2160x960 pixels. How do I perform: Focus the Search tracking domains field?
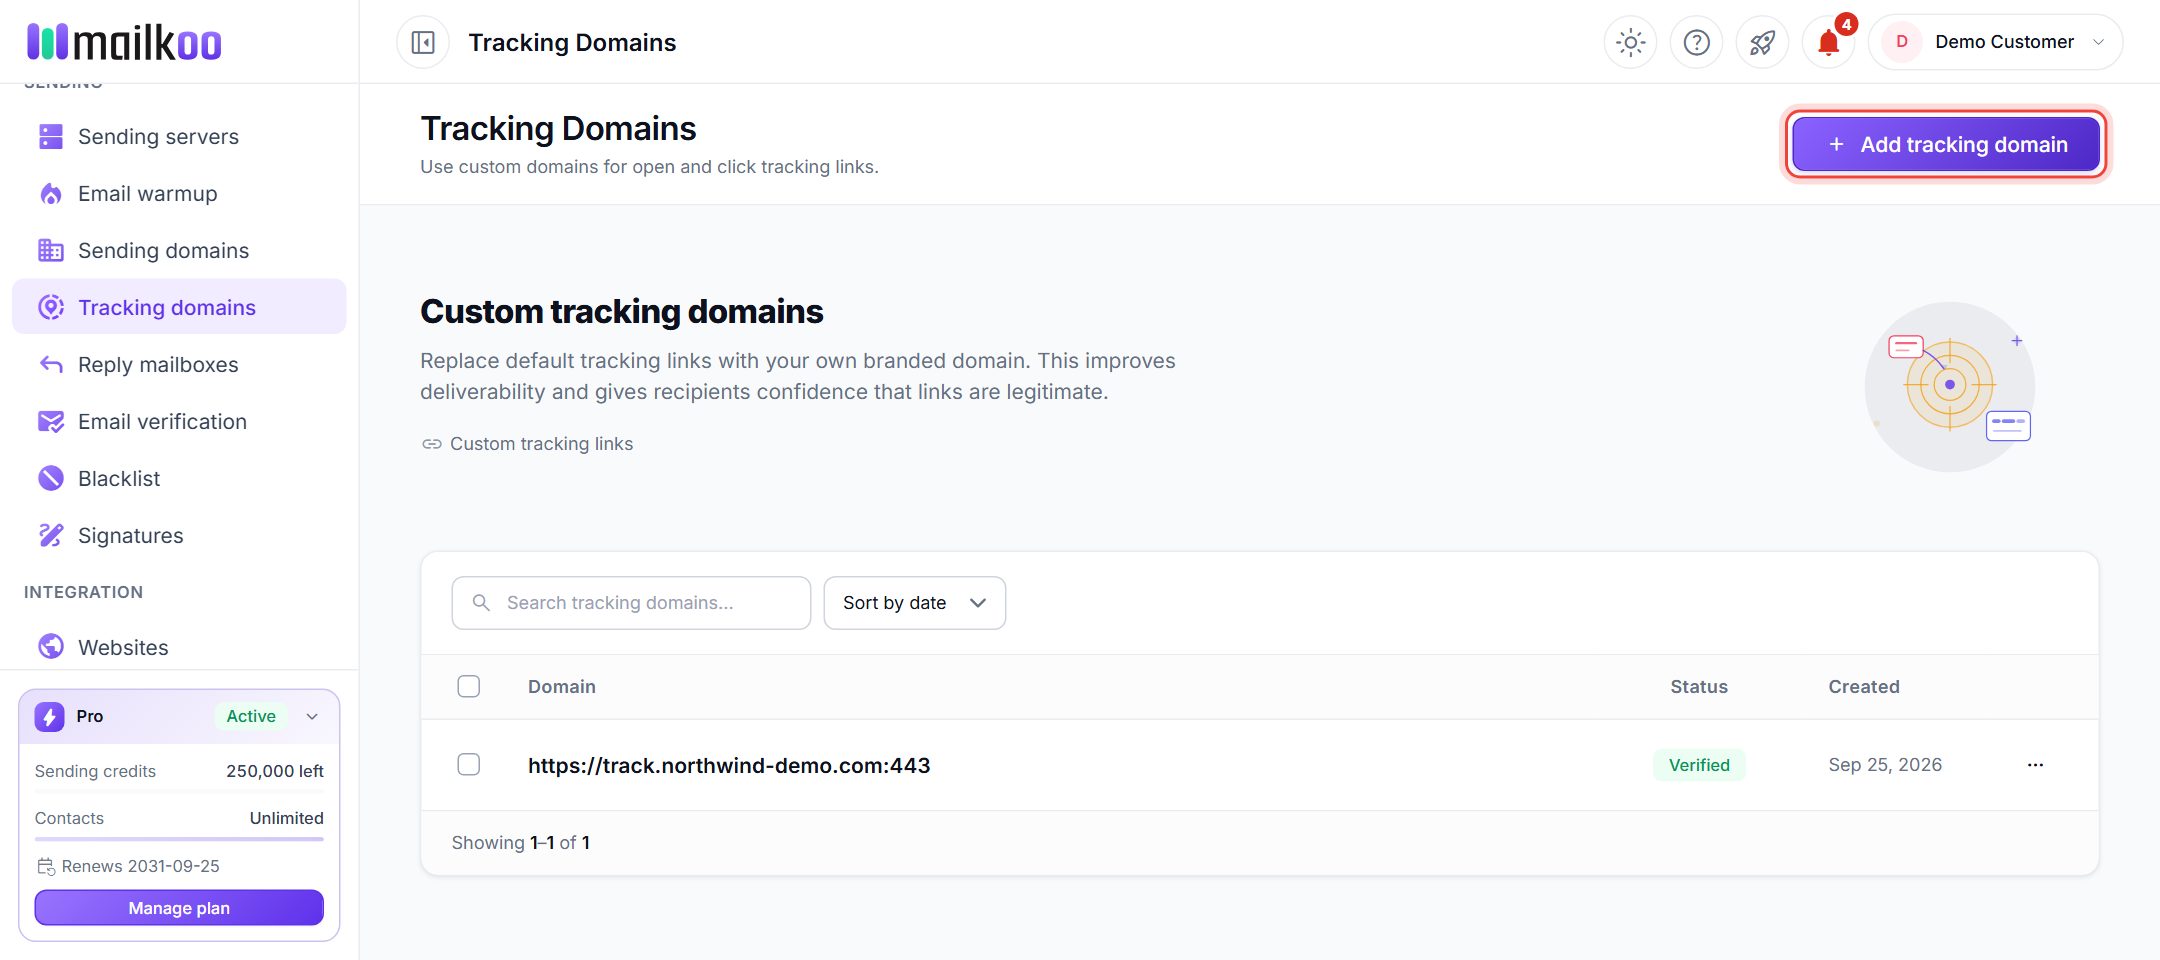(x=631, y=603)
